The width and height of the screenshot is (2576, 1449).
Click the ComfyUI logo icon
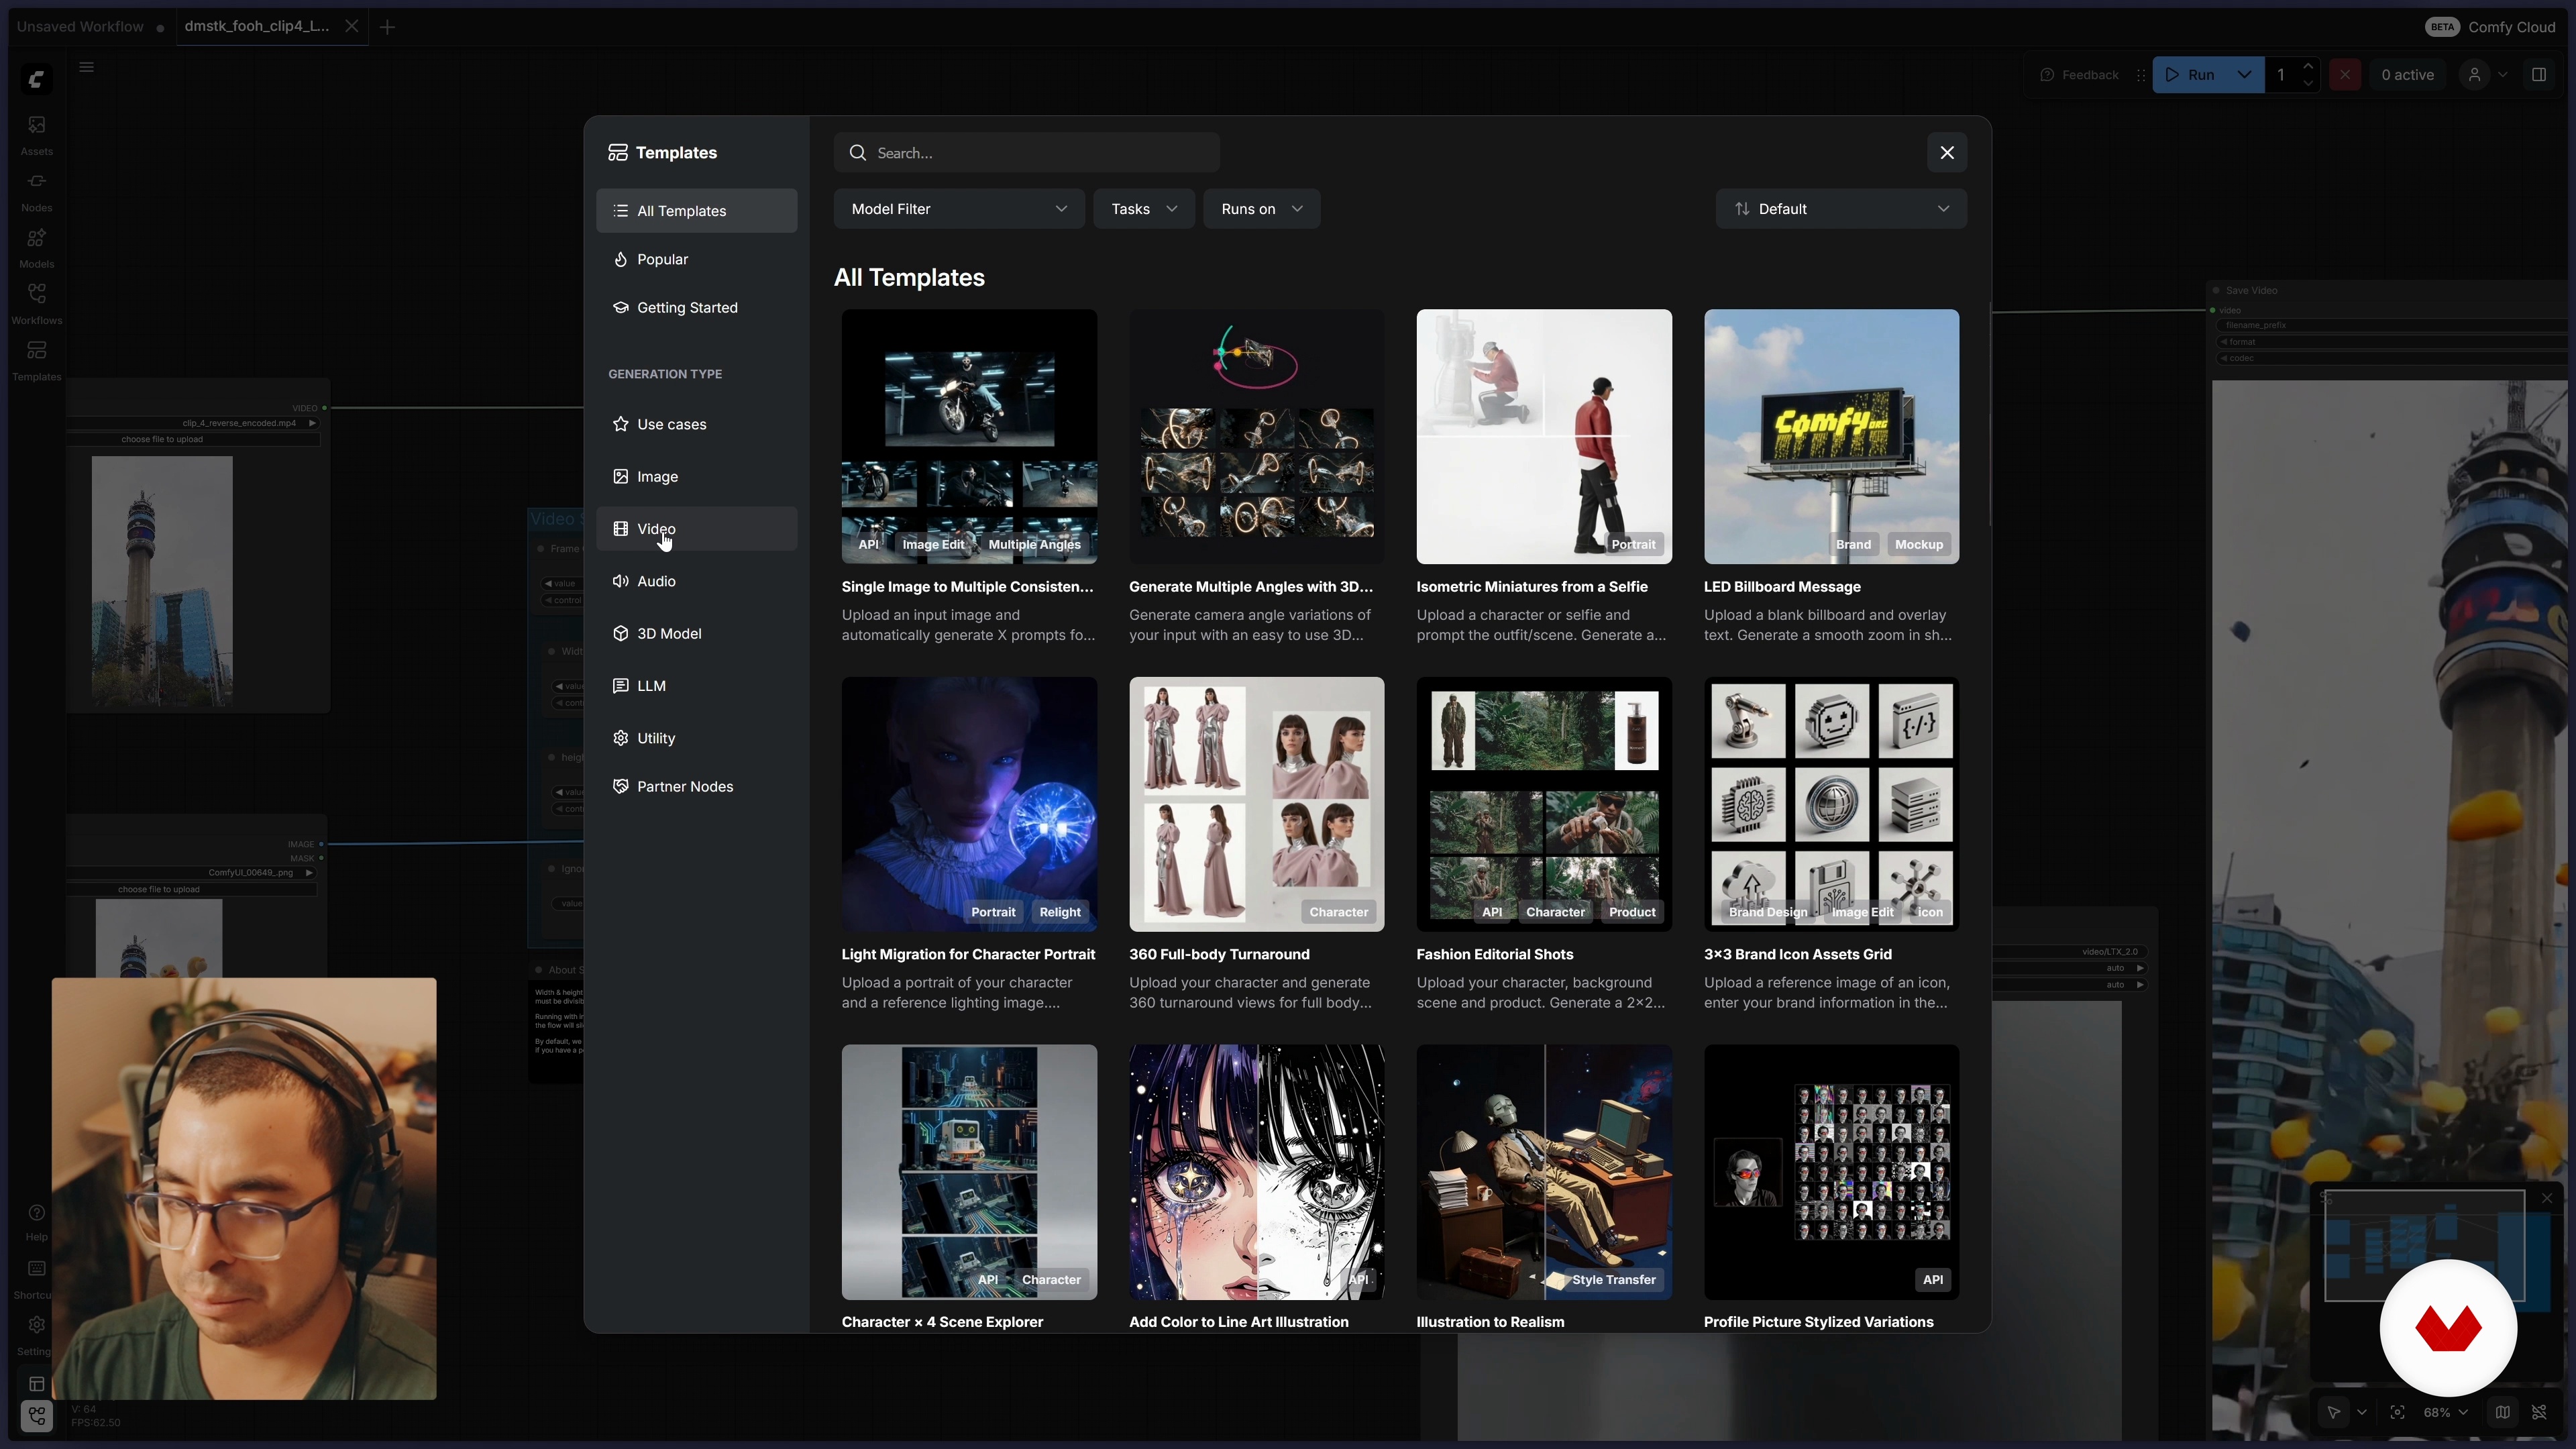[x=36, y=79]
